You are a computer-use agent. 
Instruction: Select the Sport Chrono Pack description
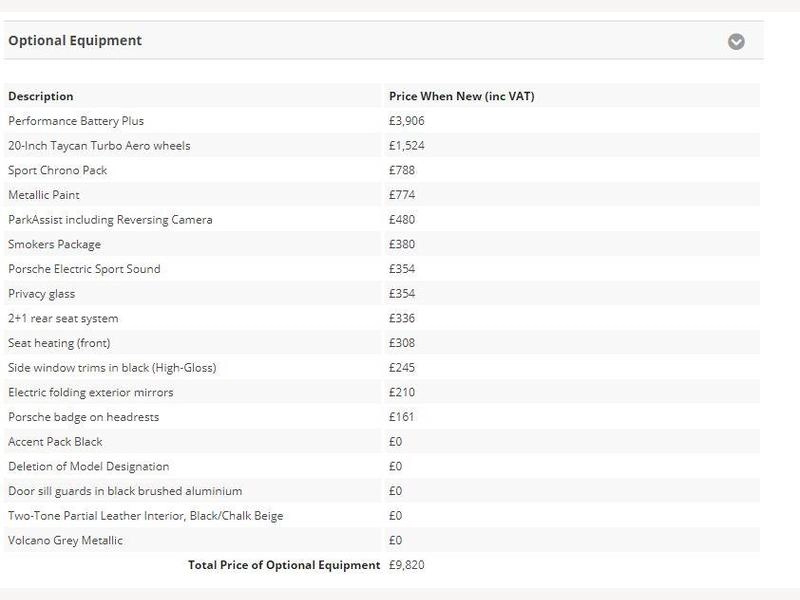click(58, 170)
